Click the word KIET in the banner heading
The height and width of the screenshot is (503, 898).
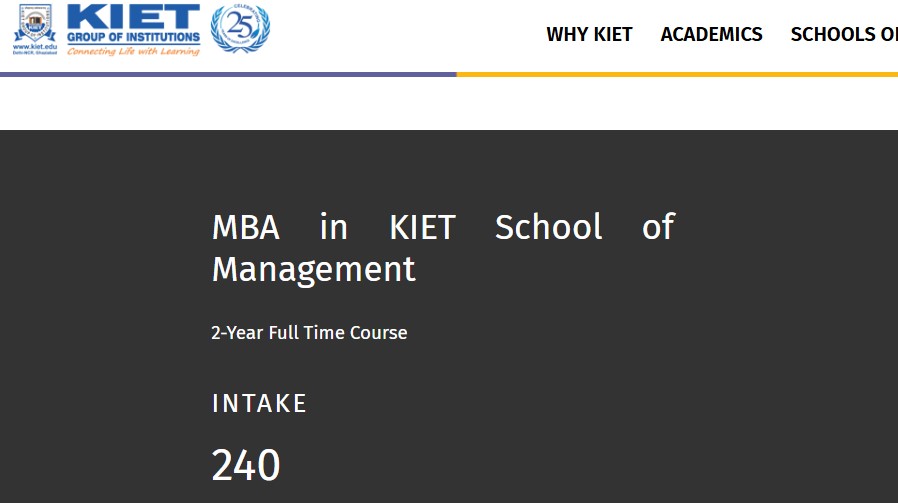pyautogui.click(x=423, y=227)
